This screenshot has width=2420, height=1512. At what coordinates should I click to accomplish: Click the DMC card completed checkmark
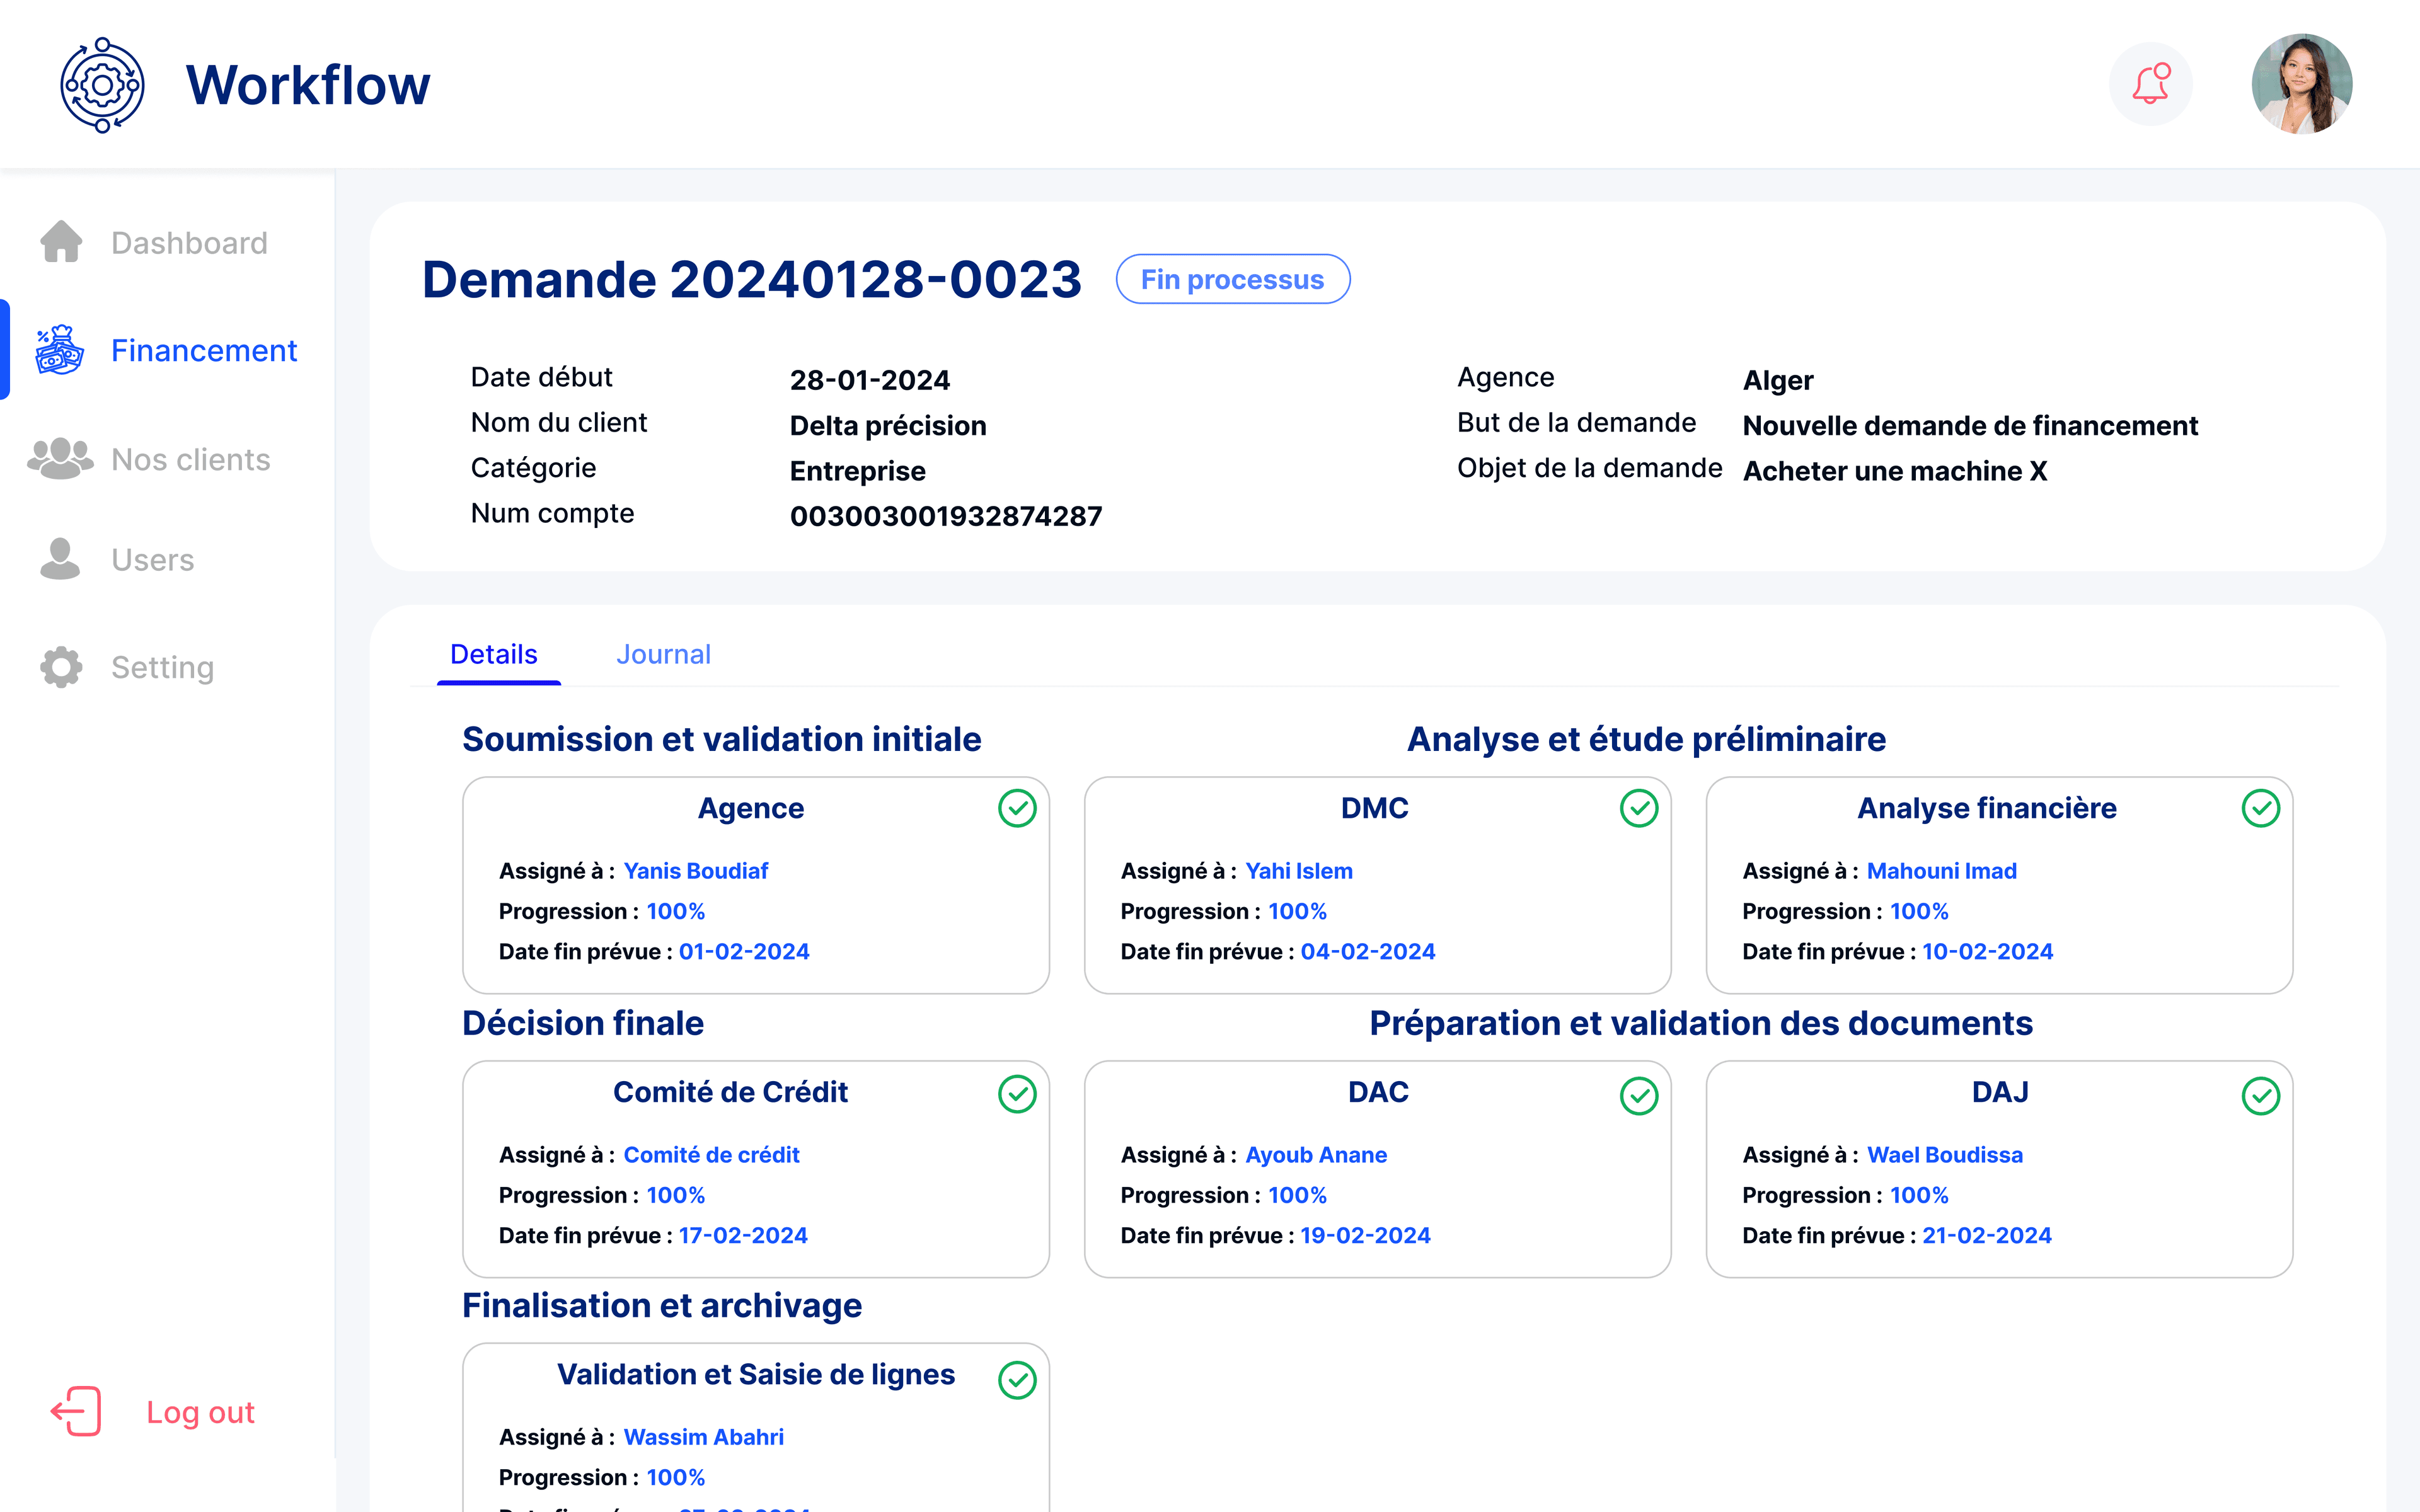pyautogui.click(x=1638, y=808)
